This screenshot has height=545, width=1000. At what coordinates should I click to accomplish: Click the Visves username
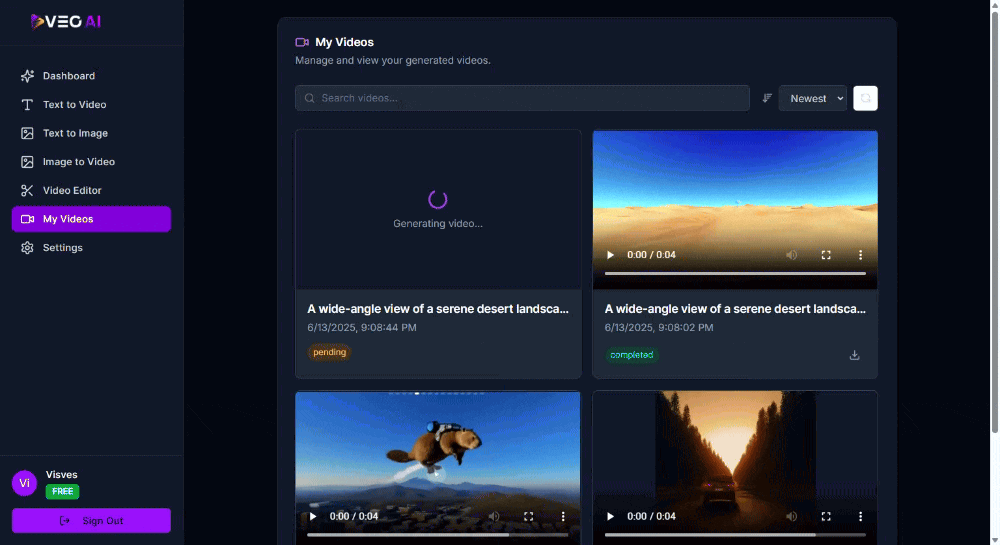(62, 475)
